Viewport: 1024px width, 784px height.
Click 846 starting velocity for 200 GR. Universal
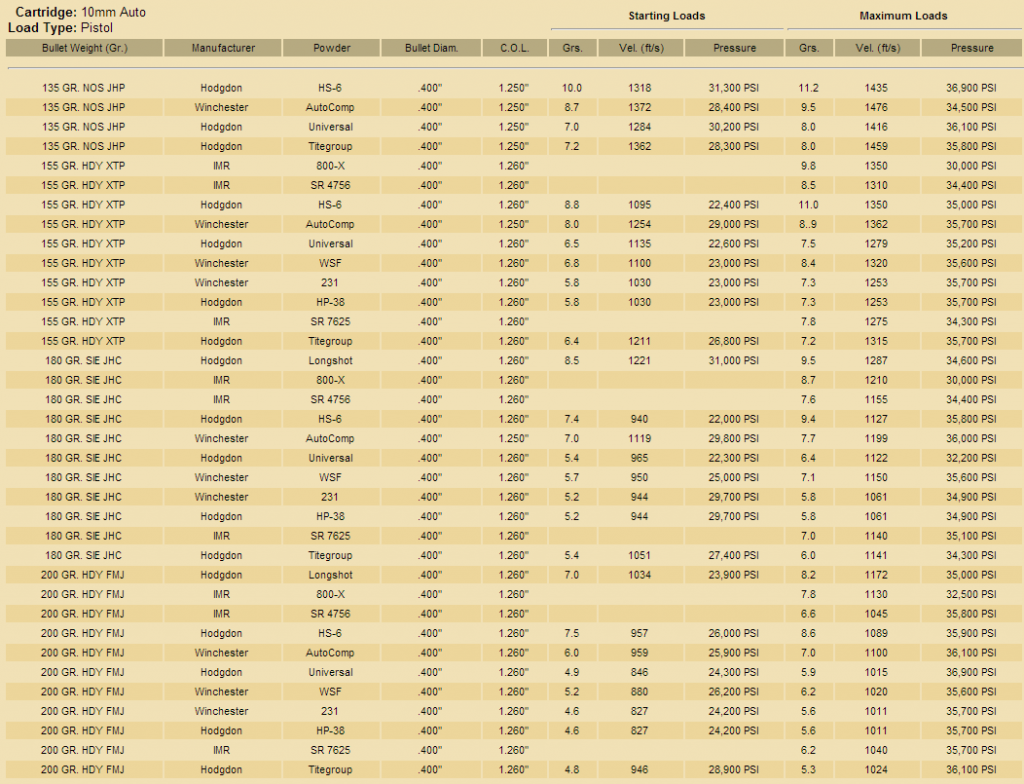(639, 672)
